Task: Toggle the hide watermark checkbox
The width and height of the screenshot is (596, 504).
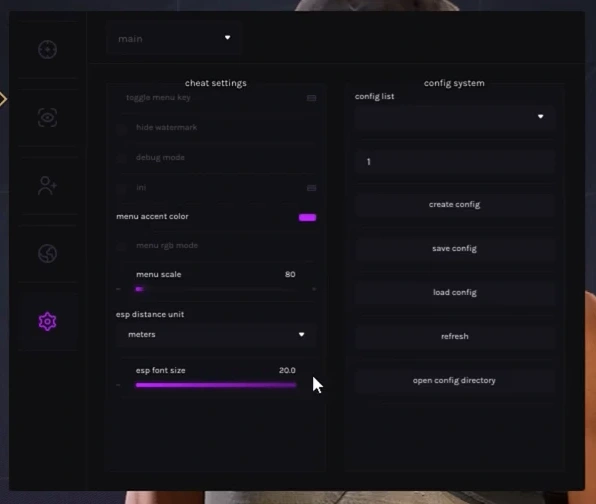Action: coord(121,128)
